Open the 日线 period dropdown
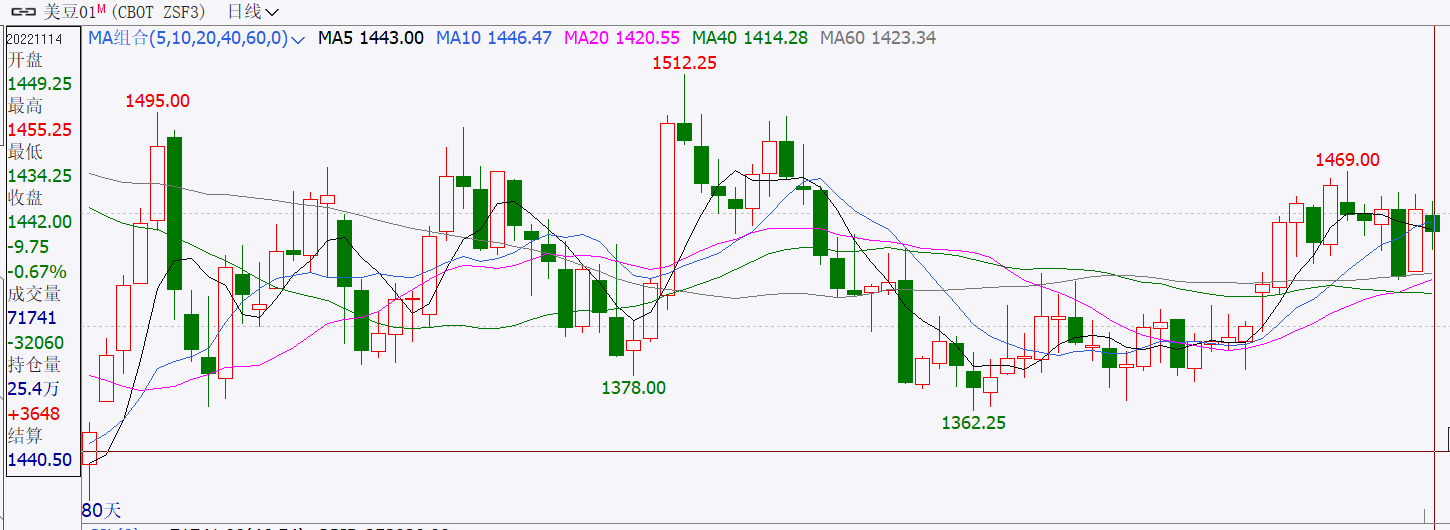 pyautogui.click(x=253, y=12)
